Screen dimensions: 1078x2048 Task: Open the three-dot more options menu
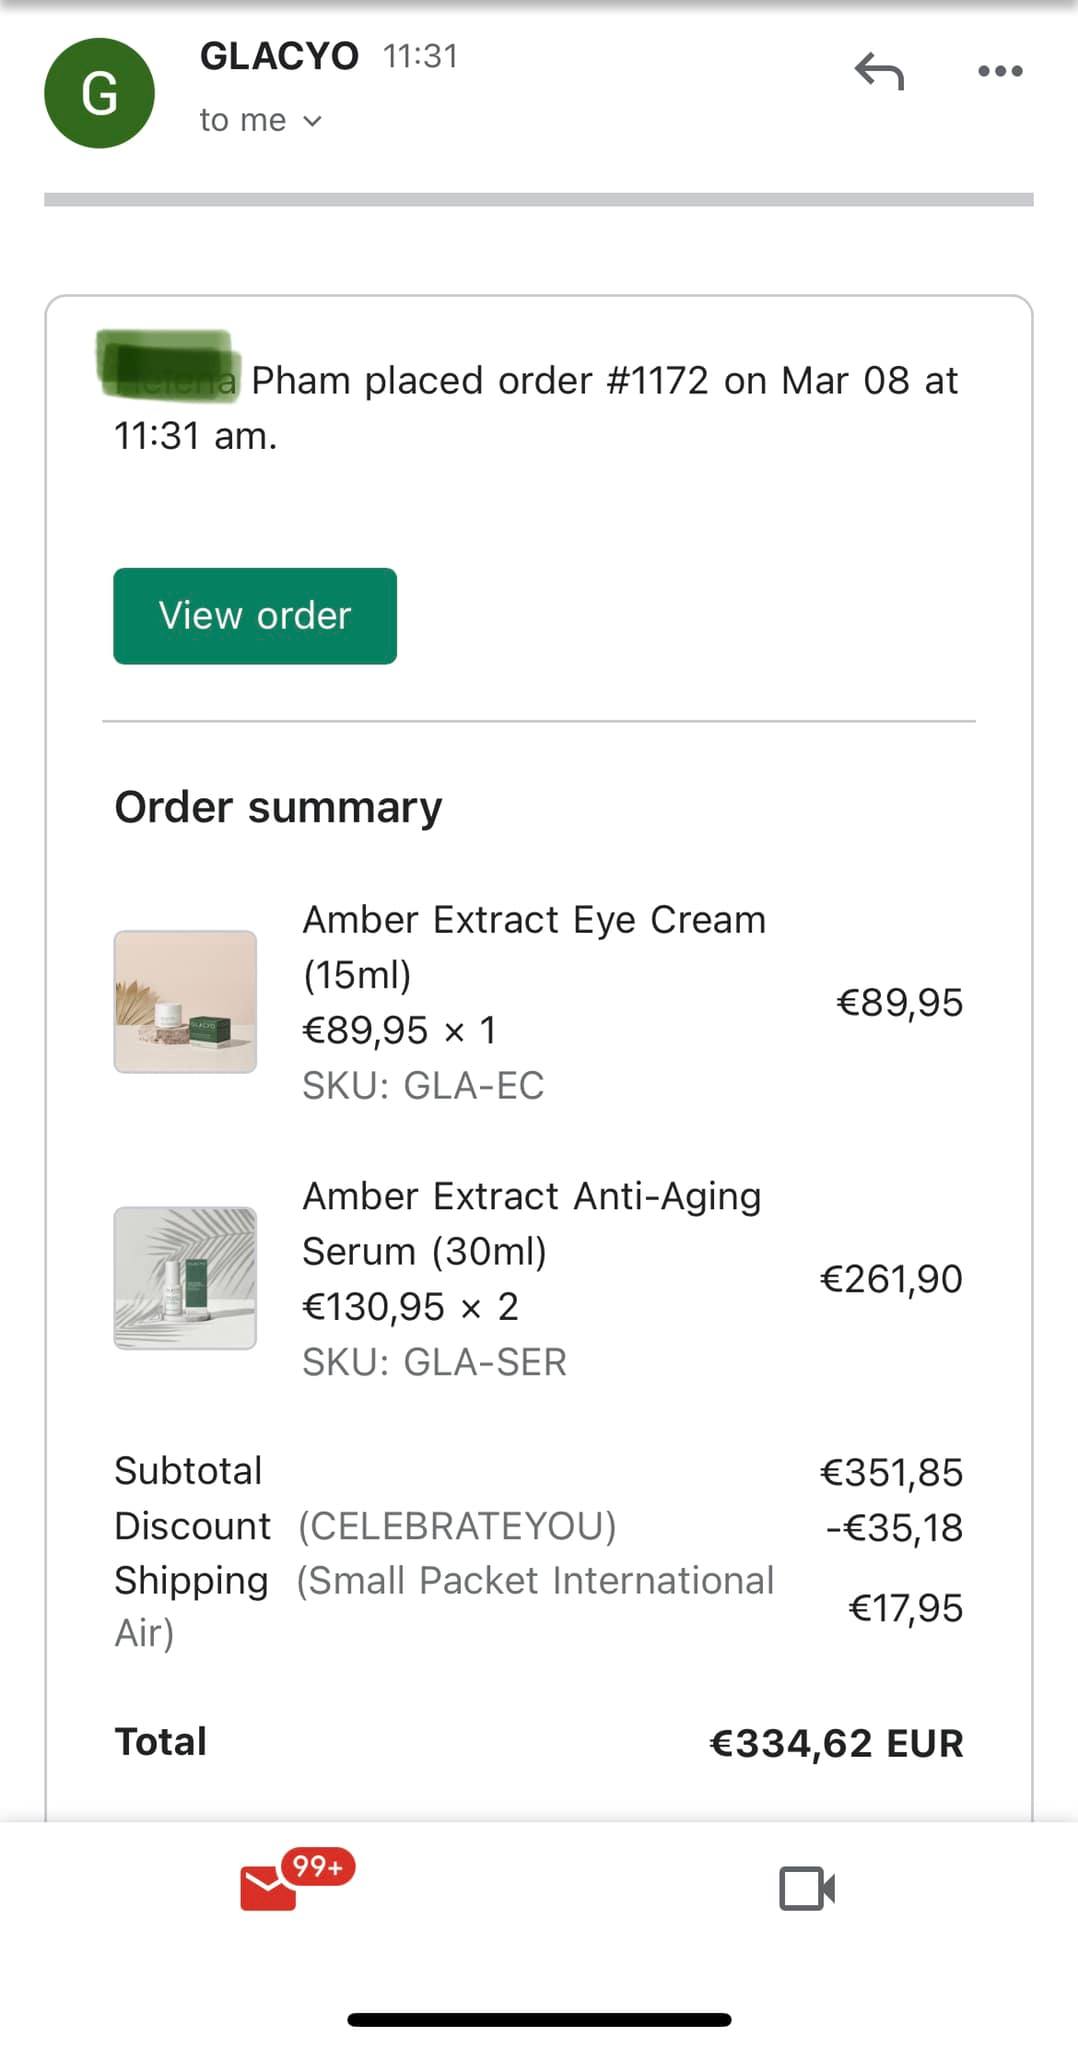coord(1000,71)
